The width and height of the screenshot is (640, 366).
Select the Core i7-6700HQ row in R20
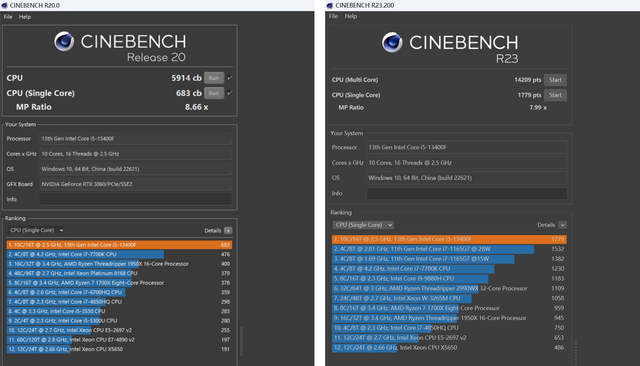tap(119, 292)
